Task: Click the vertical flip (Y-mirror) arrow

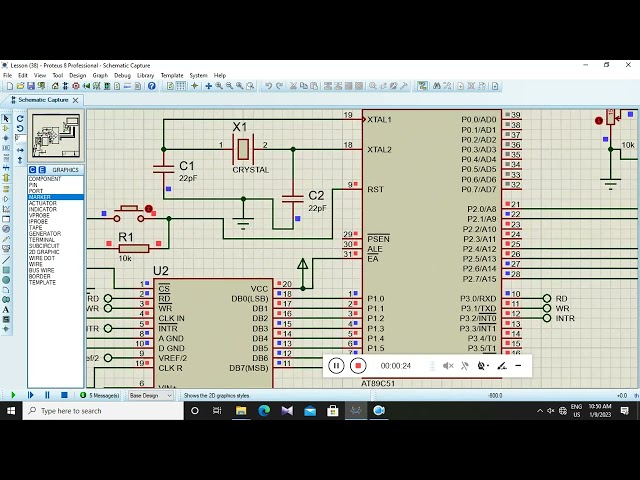Action: pyautogui.click(x=20, y=160)
